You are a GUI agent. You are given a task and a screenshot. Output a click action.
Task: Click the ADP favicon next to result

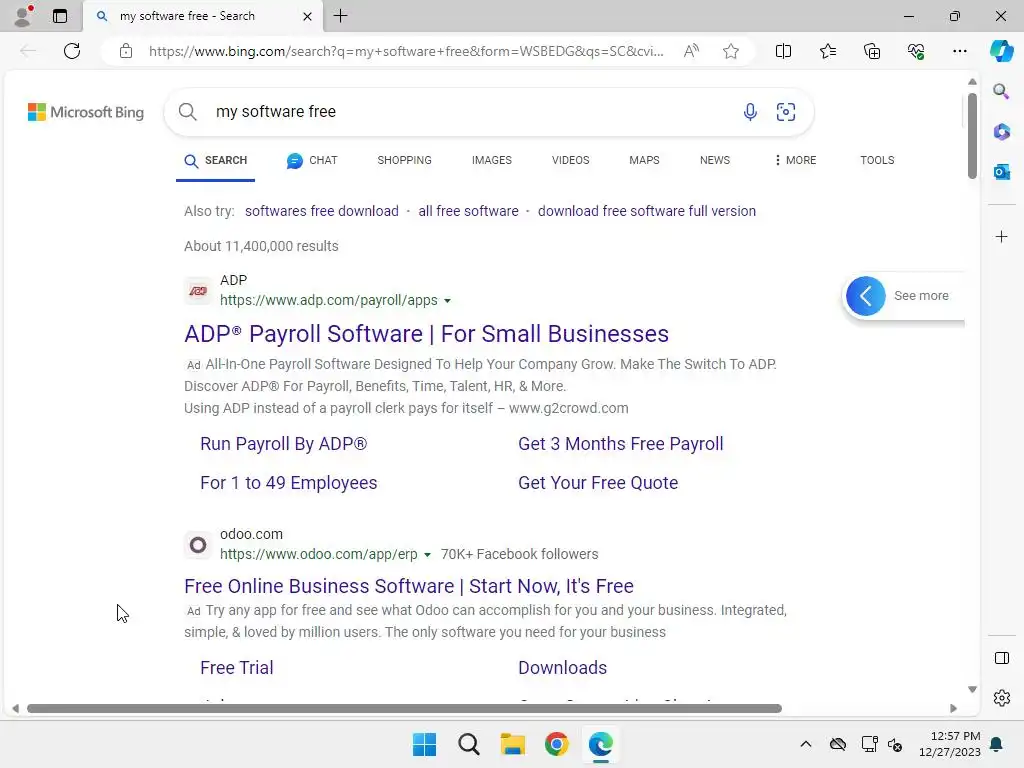(198, 291)
